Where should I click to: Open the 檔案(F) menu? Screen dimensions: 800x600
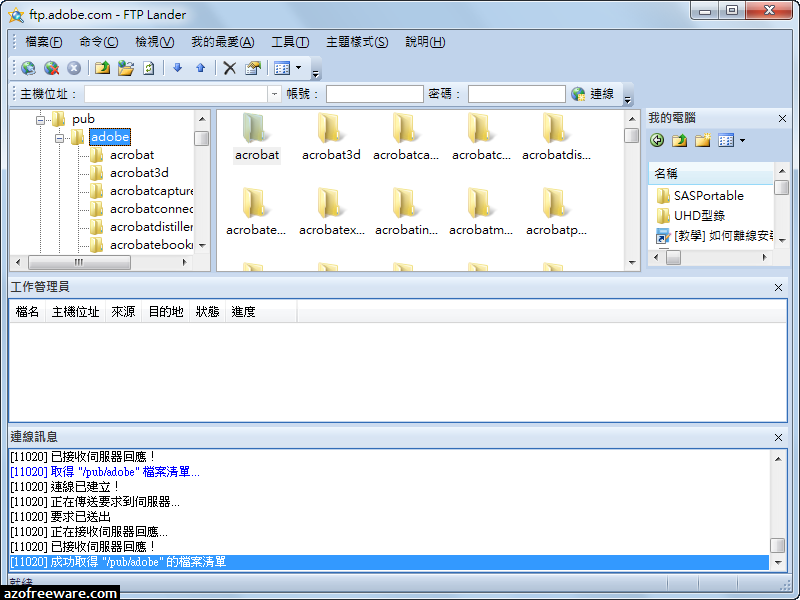(x=44, y=42)
